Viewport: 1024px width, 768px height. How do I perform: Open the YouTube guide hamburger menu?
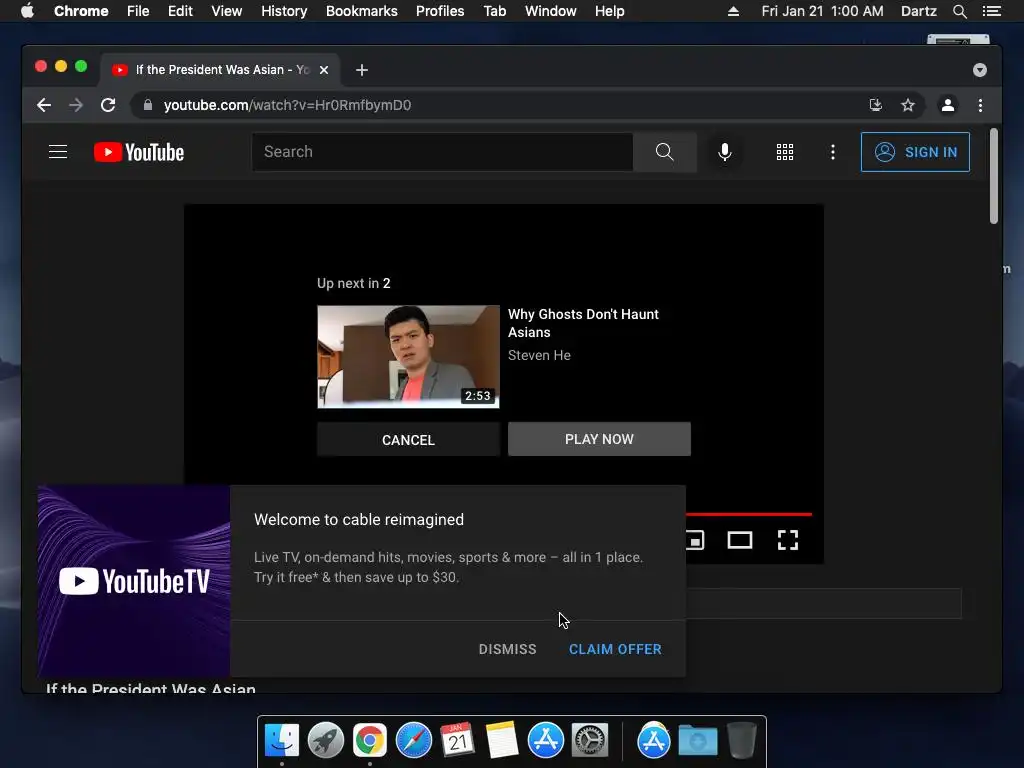(x=58, y=152)
